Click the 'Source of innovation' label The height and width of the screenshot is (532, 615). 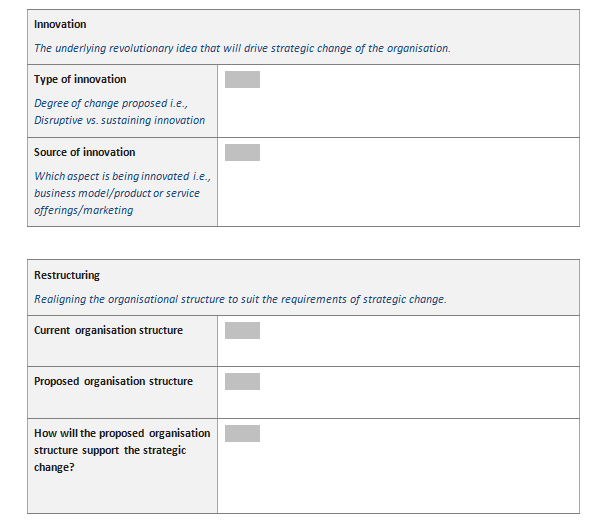(x=84, y=152)
